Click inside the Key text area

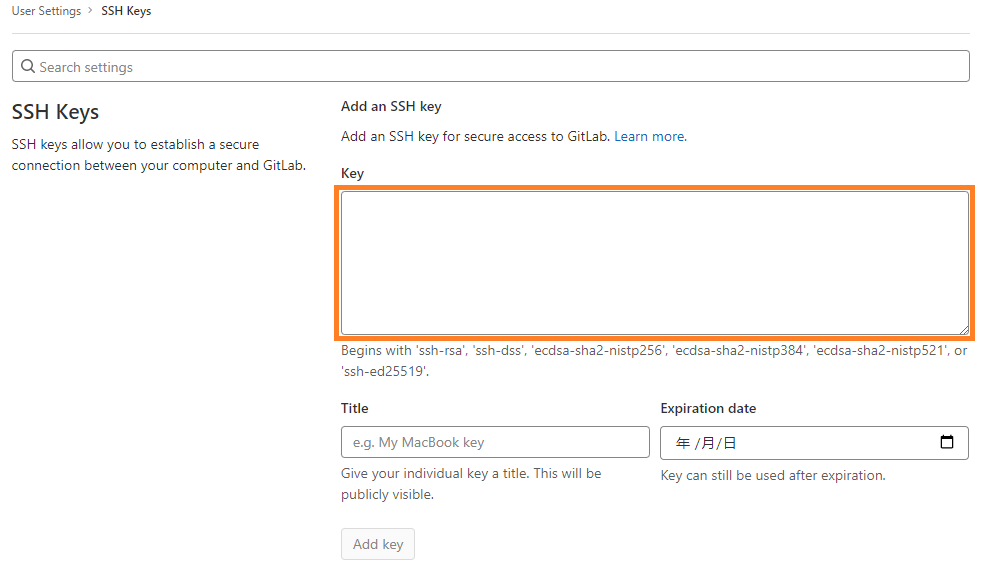click(654, 262)
